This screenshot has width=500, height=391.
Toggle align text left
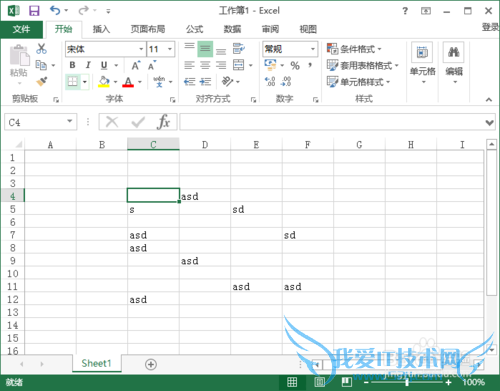click(189, 65)
